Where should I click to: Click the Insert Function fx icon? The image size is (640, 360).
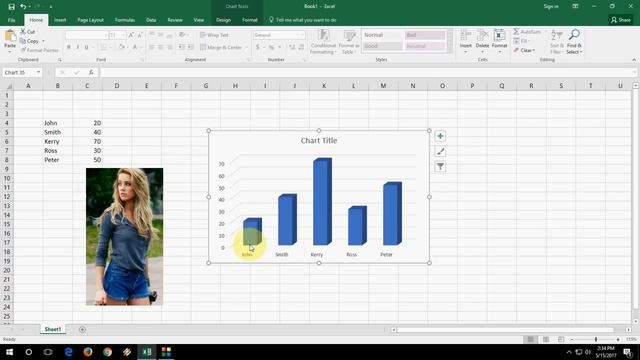[91, 73]
